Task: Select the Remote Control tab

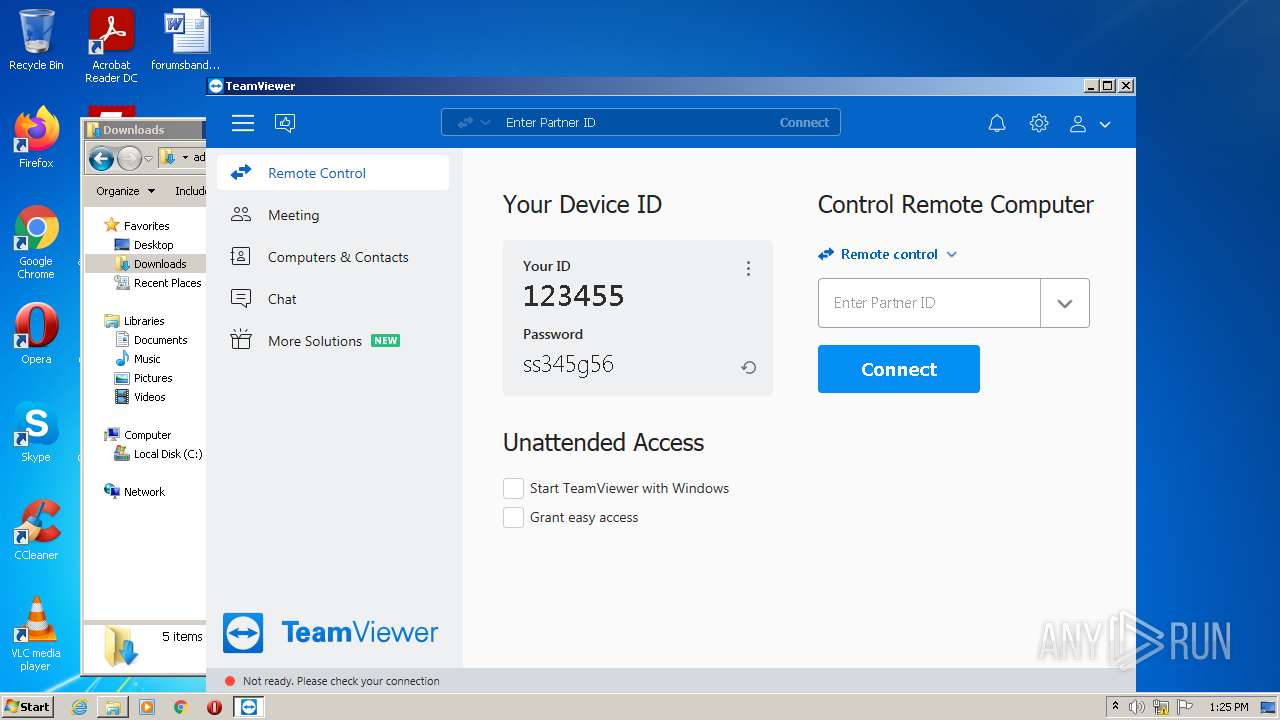Action: click(333, 173)
